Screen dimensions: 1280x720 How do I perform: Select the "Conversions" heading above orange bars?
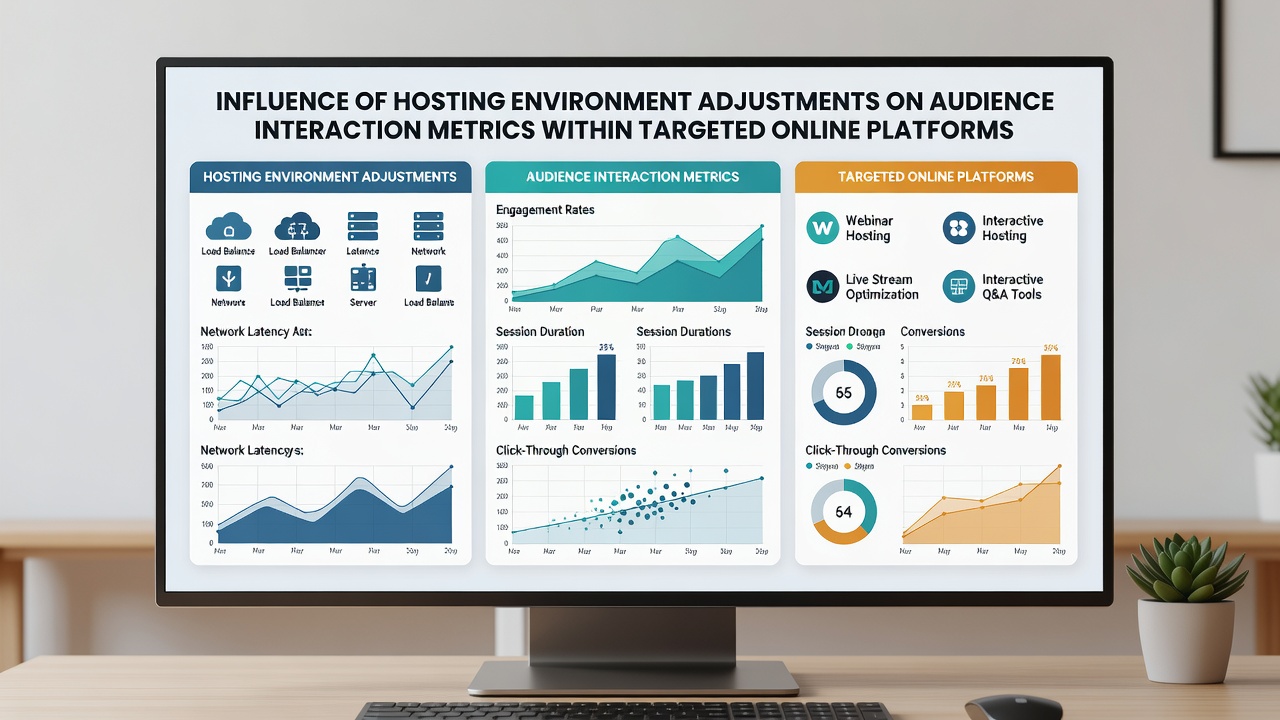pos(932,331)
